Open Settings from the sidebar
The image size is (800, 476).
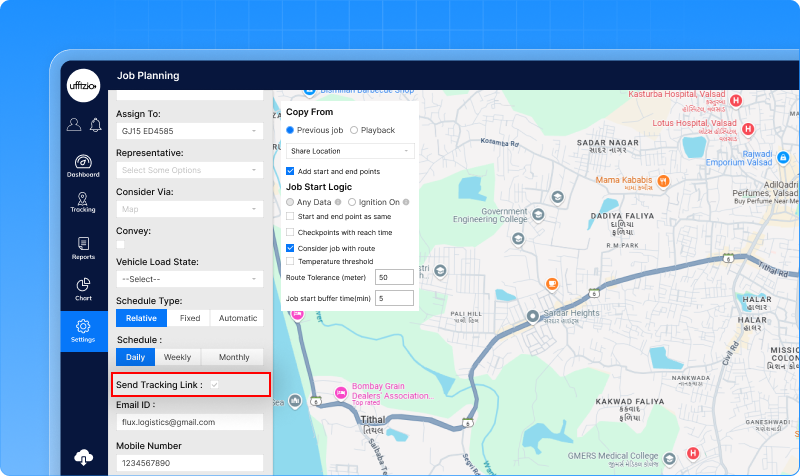coord(83,331)
